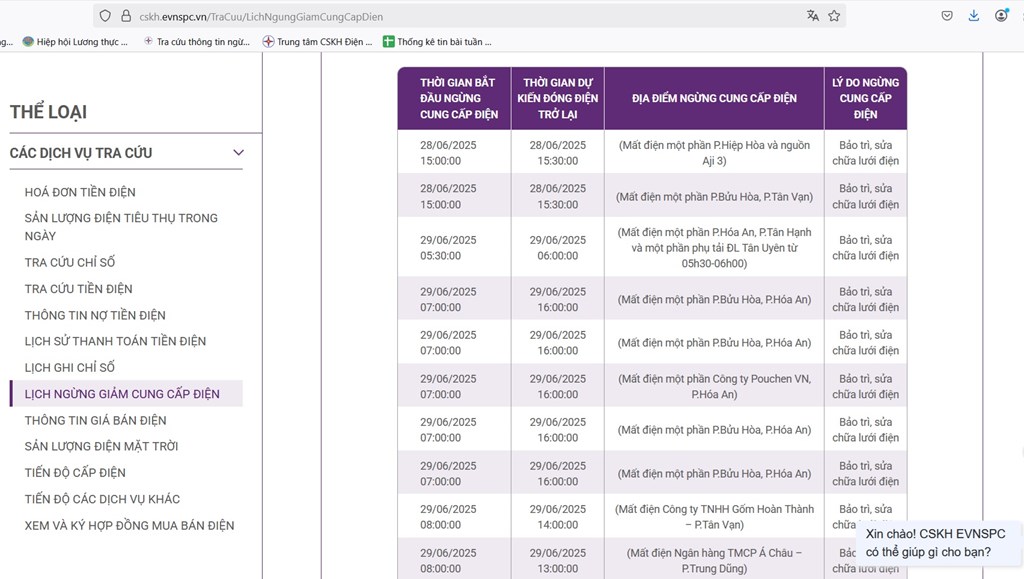1024x579 pixels.
Task: Select HOÁ ĐƠN TIỀN ĐIỆN in sidebar
Action: coord(80,192)
